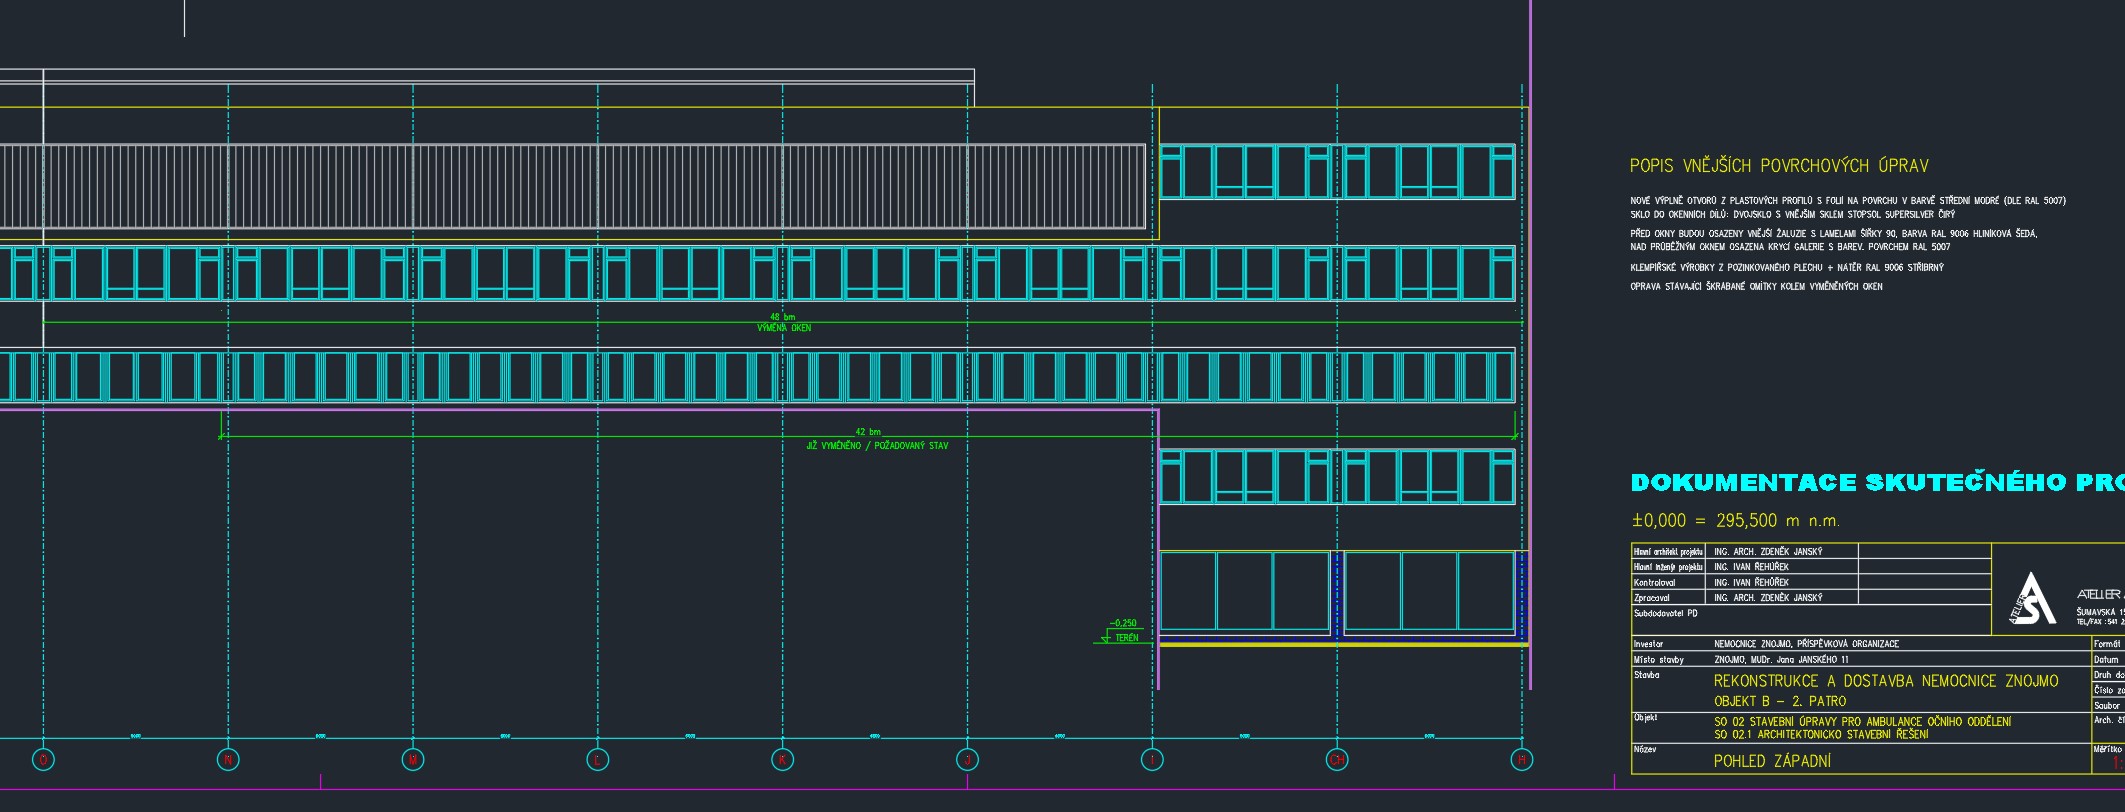The width and height of the screenshot is (2125, 812).
Task: Pick the grid axis bubble labeled CH
Action: (x=1337, y=760)
